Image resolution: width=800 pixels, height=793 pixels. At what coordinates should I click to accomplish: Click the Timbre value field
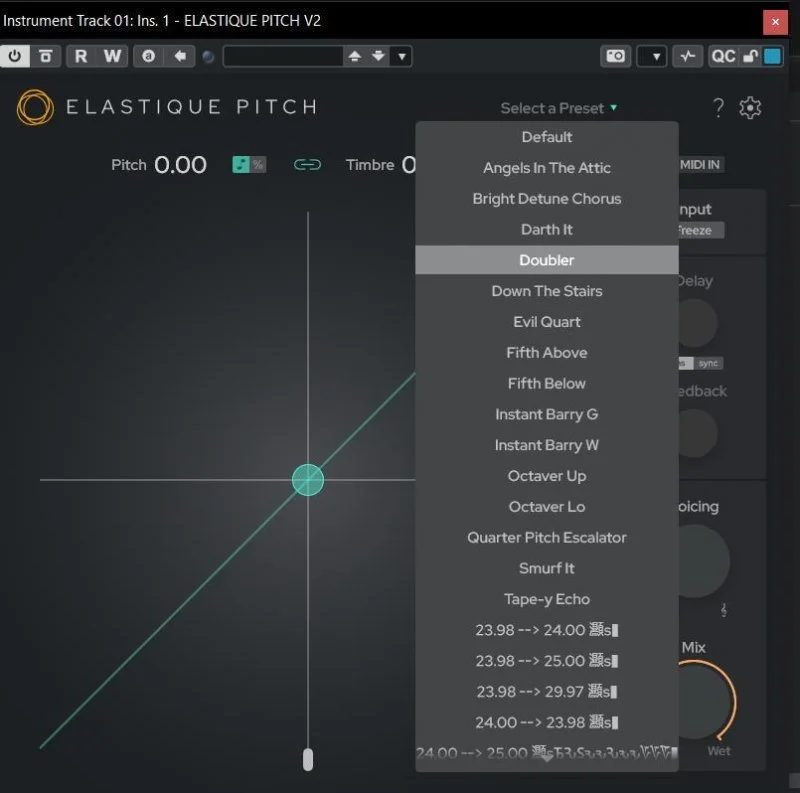point(409,165)
